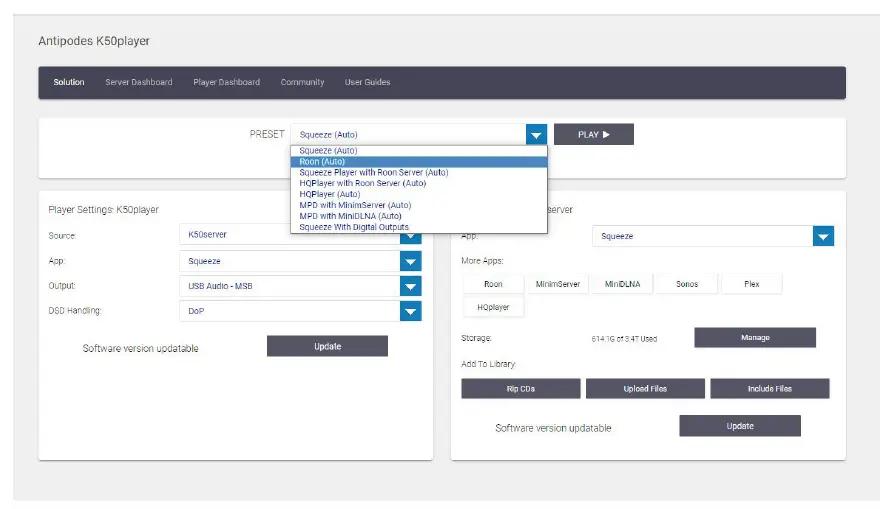Select HQPlayer (Auto) preset option
The width and height of the screenshot is (894, 509).
tap(418, 194)
